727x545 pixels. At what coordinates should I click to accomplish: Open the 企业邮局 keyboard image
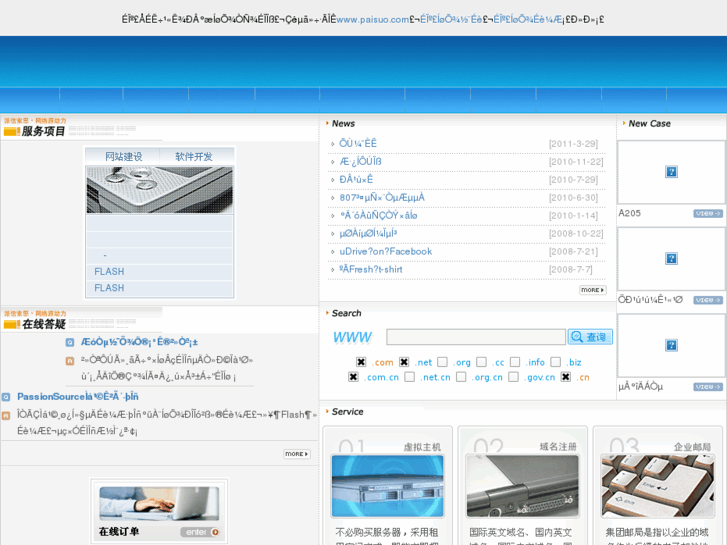pyautogui.click(x=657, y=486)
